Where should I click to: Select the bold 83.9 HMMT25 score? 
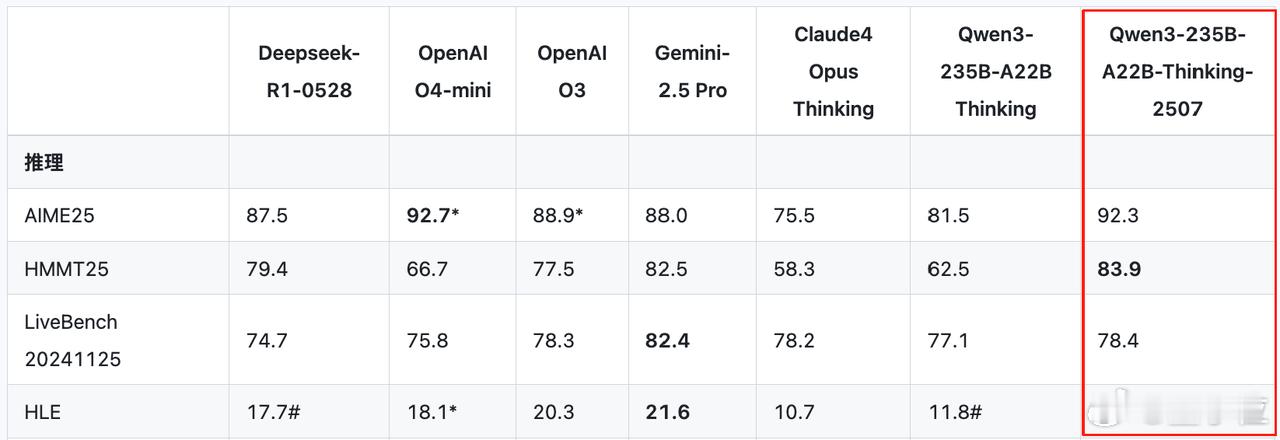[x=1119, y=268]
